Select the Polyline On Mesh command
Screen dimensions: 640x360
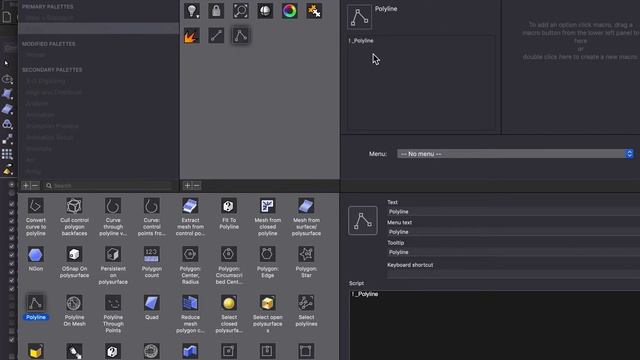pos(74,311)
